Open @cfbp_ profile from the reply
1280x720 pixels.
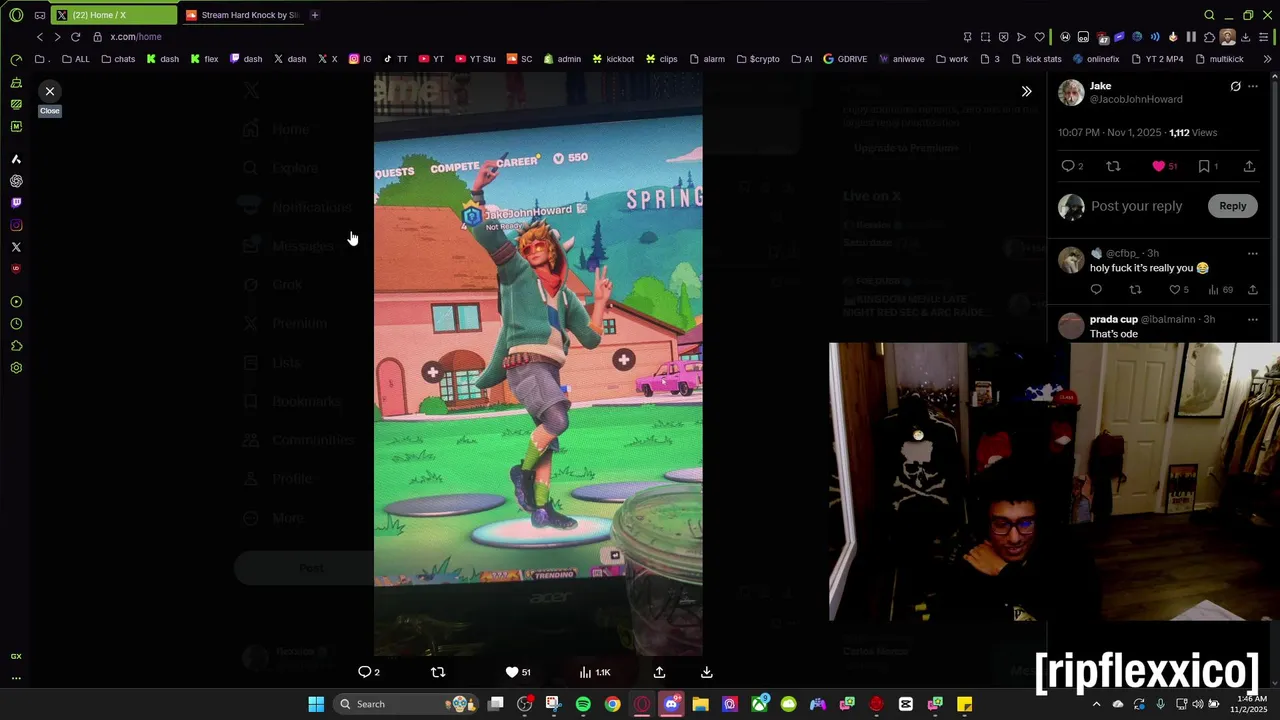(x=1124, y=253)
